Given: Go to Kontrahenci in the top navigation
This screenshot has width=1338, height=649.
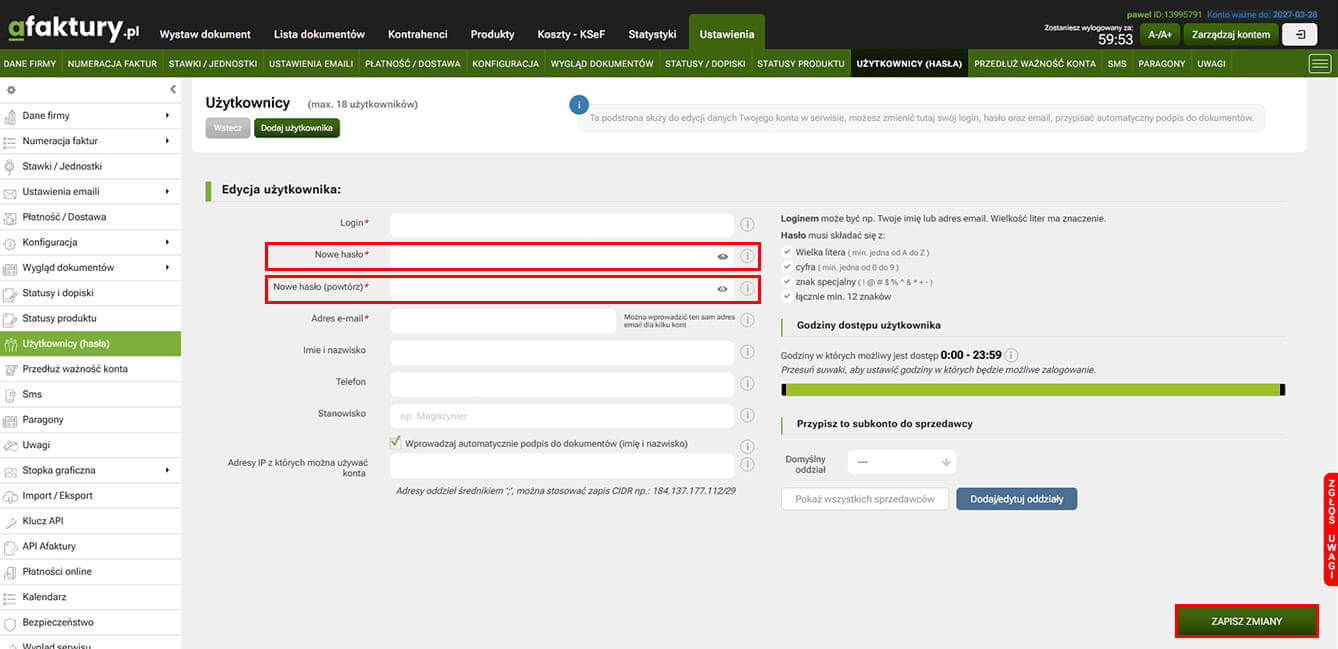Looking at the screenshot, I should coord(417,34).
